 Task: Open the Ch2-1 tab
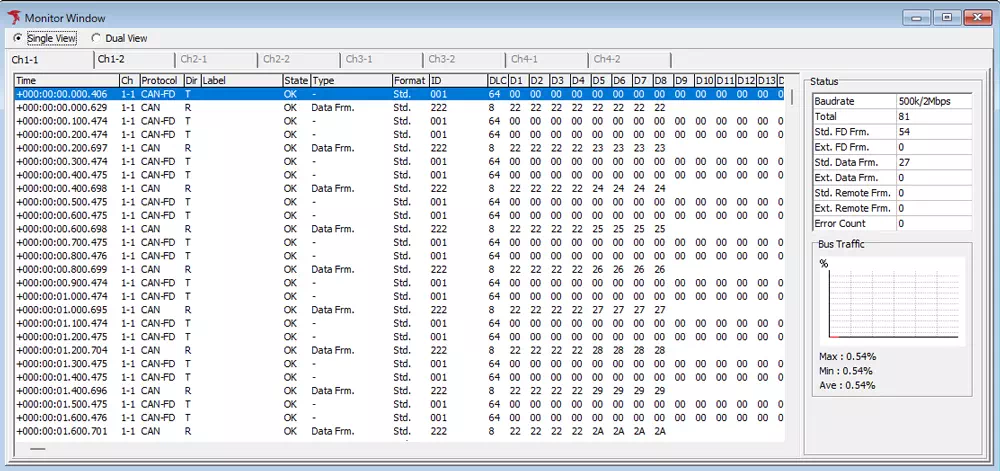(x=194, y=60)
